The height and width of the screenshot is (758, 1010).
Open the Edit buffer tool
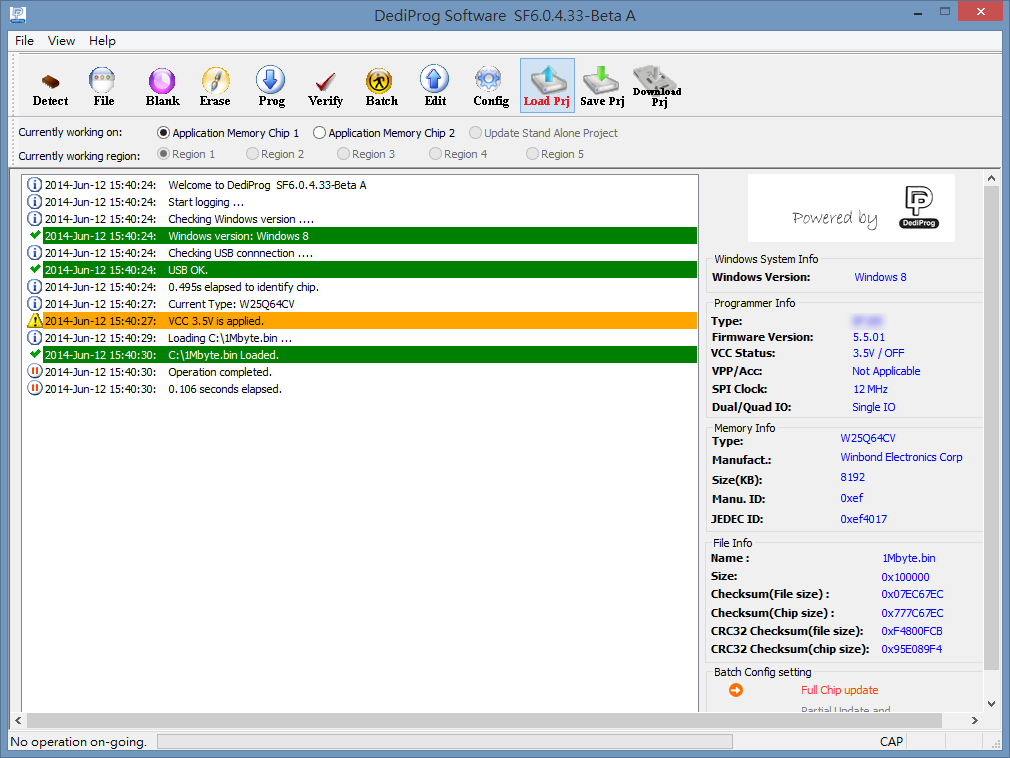pyautogui.click(x=435, y=86)
